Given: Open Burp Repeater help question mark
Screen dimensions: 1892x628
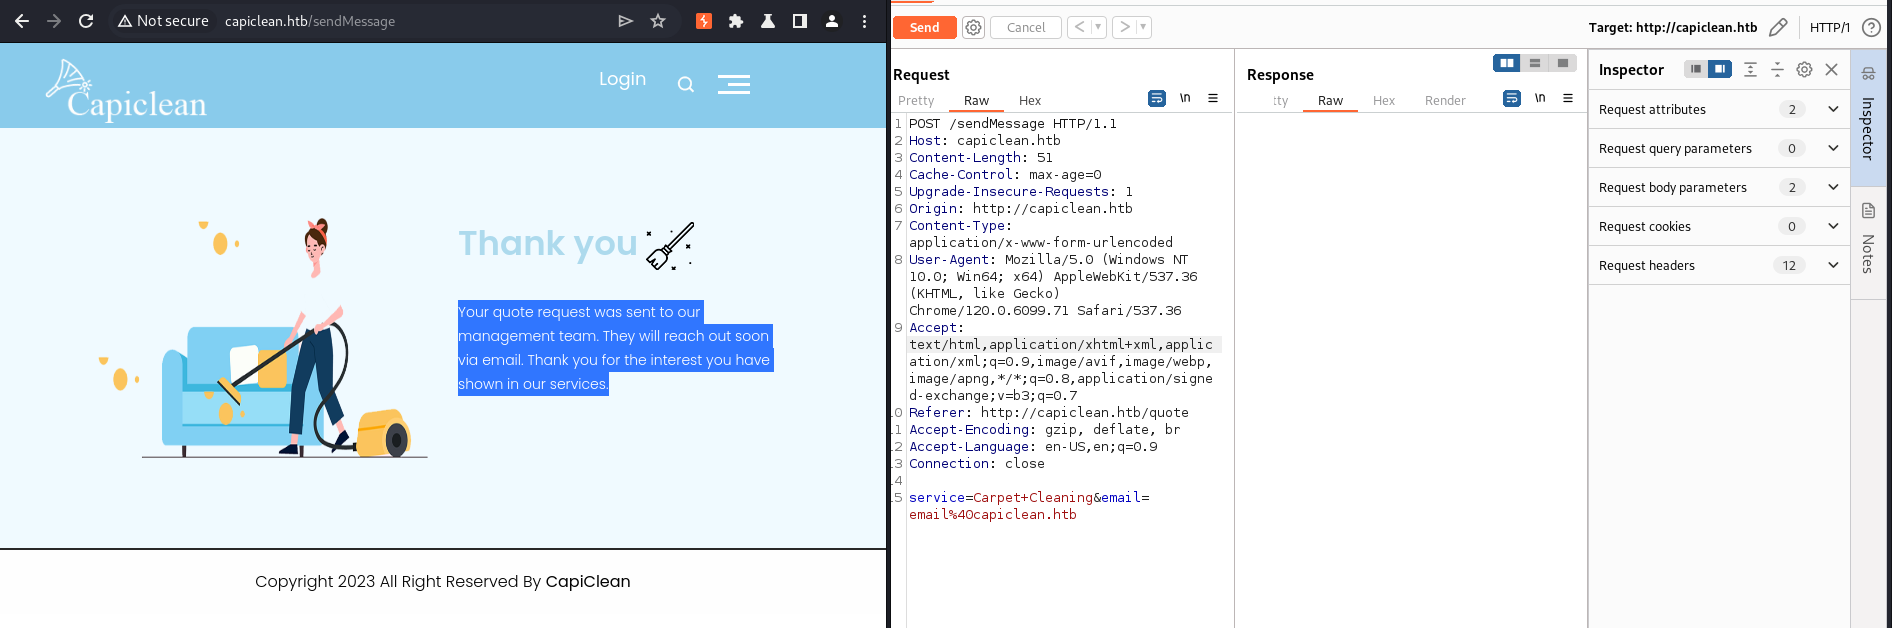Looking at the screenshot, I should tap(1871, 28).
